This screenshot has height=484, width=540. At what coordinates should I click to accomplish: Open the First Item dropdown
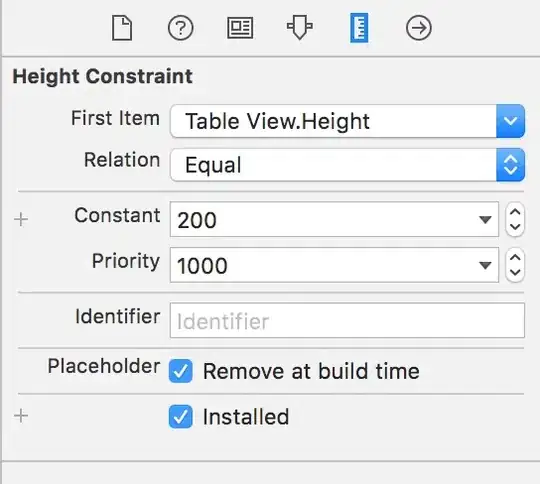(347, 121)
